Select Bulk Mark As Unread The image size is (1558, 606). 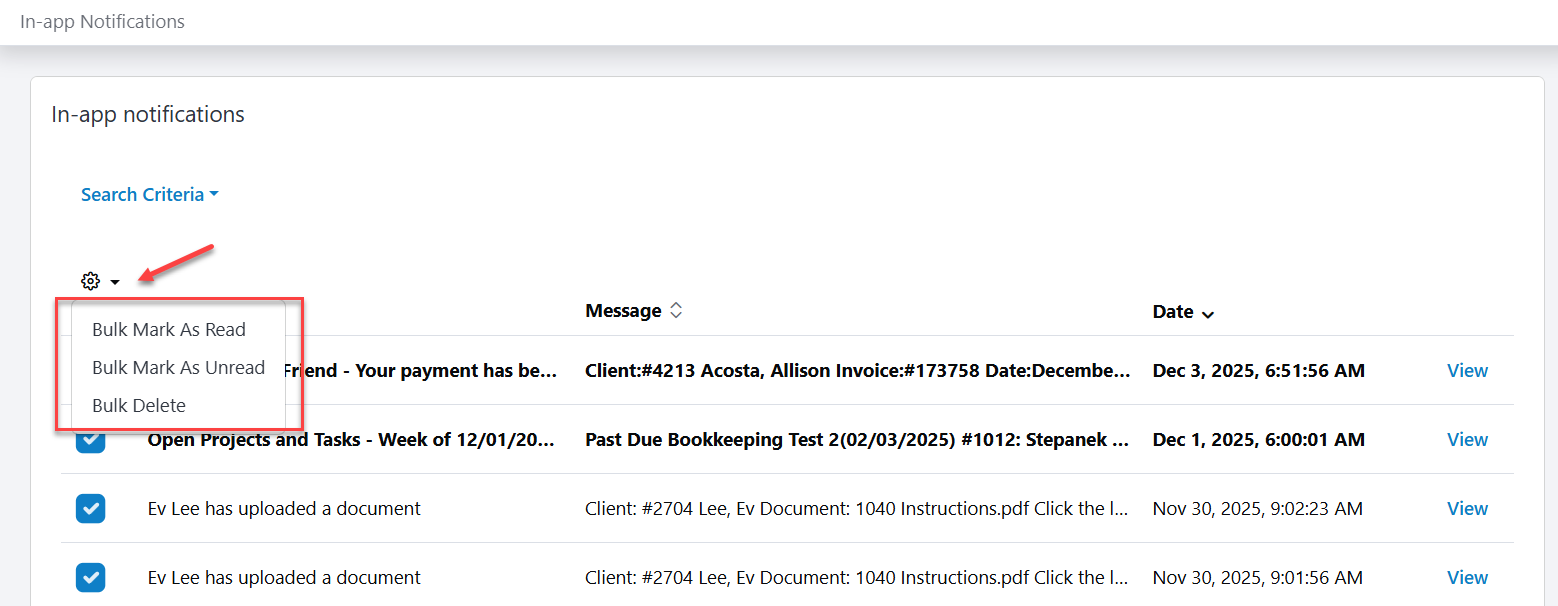pos(178,367)
